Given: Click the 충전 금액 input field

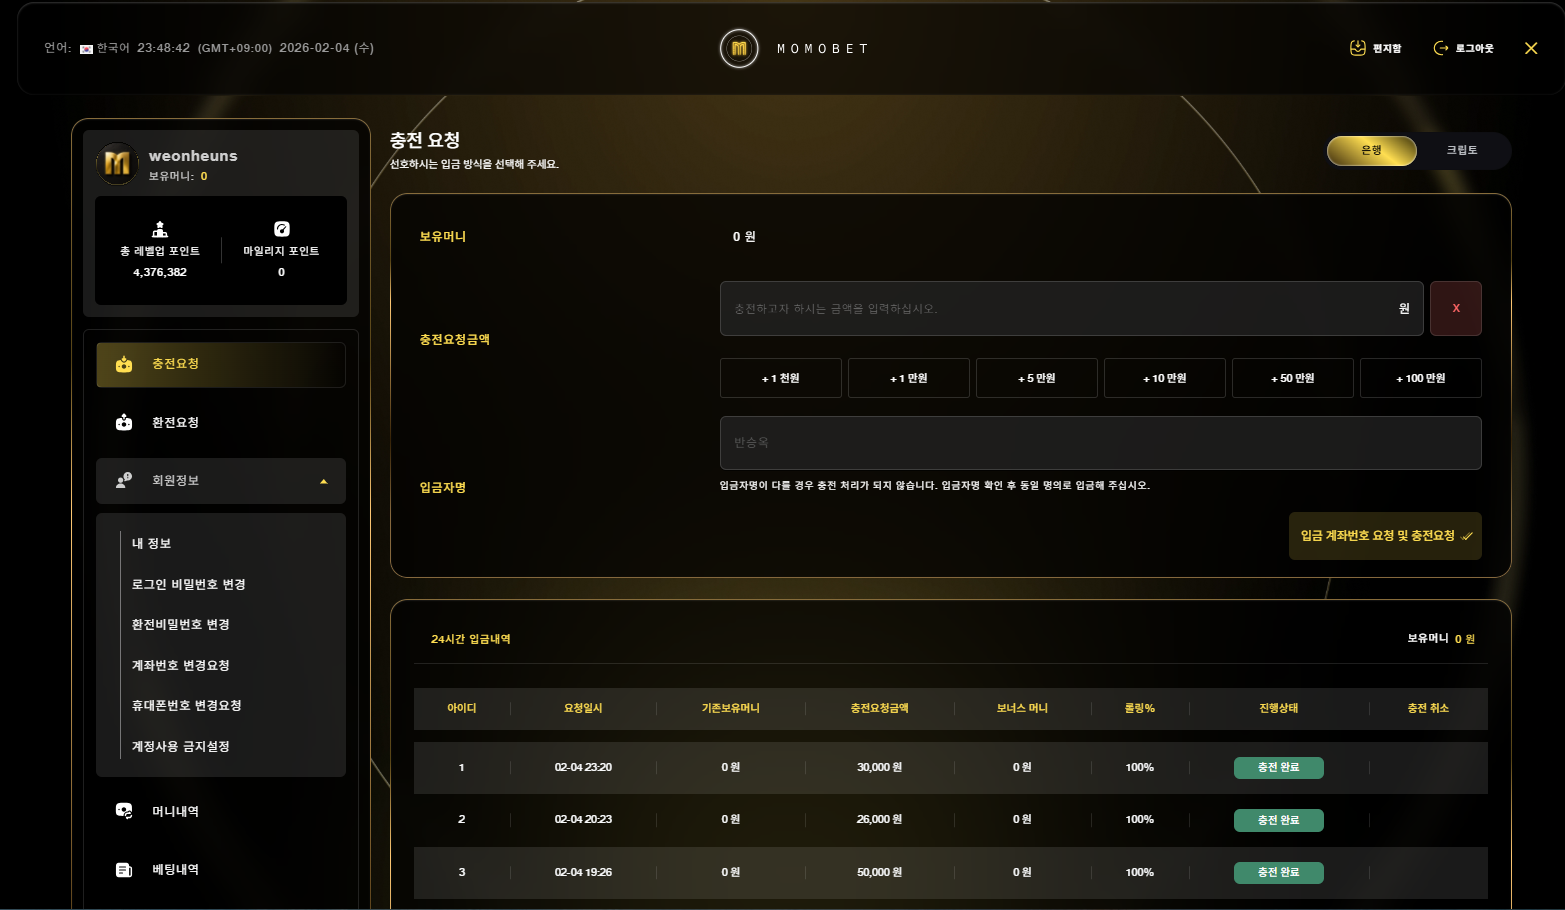Looking at the screenshot, I should [1060, 308].
